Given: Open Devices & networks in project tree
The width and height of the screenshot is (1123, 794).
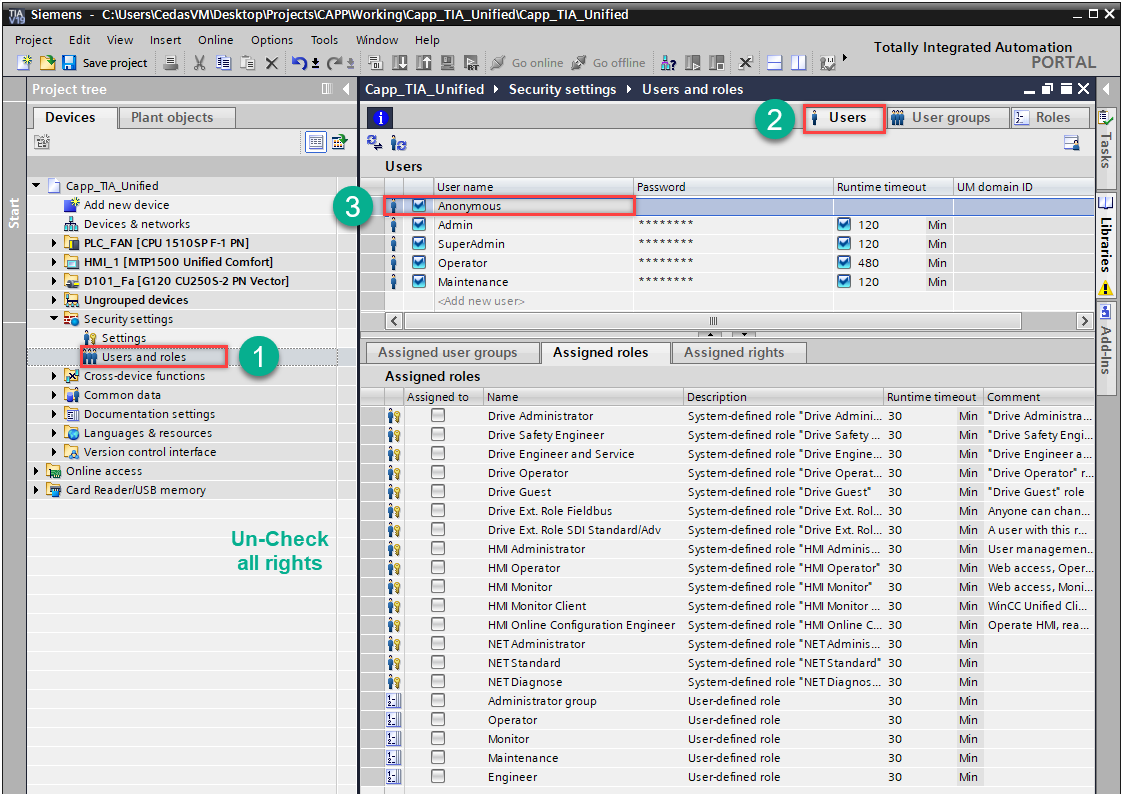Looking at the screenshot, I should (x=136, y=224).
